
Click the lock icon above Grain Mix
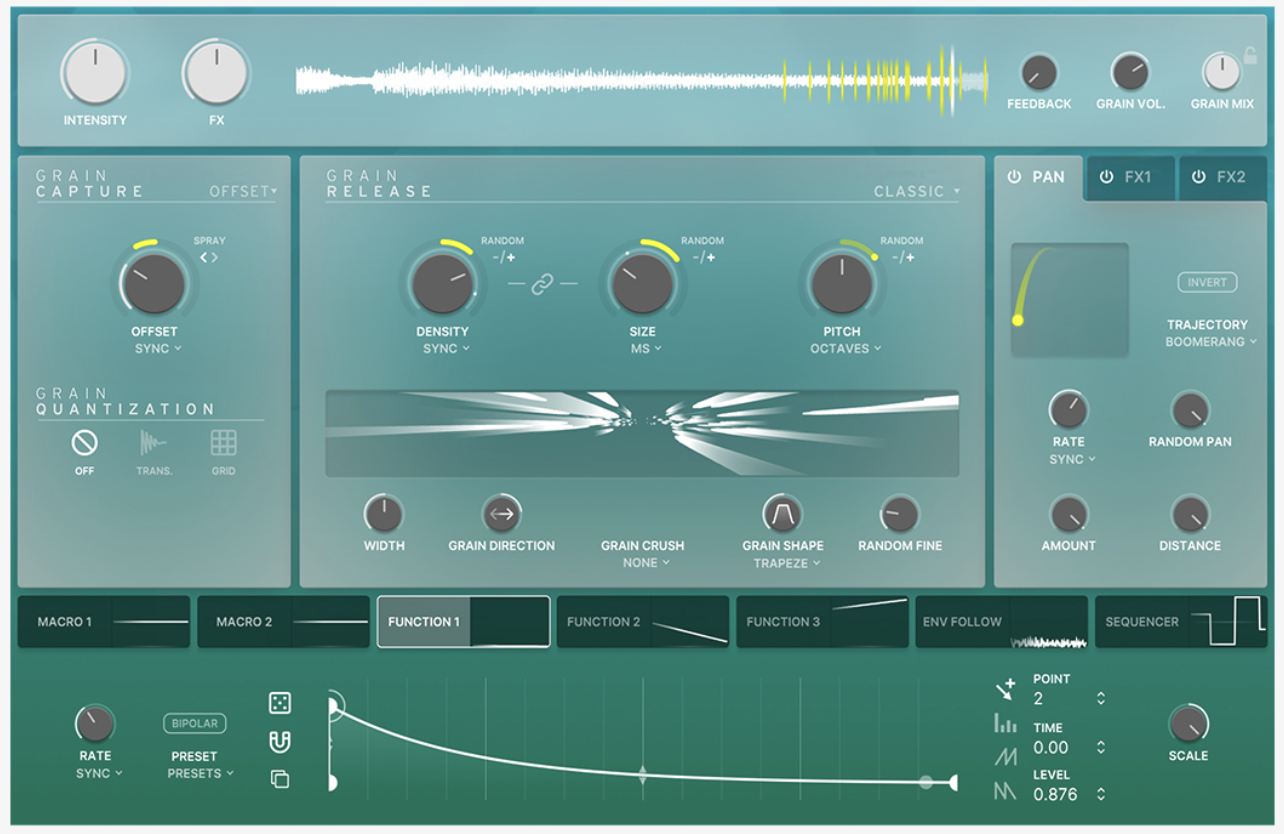click(1249, 55)
